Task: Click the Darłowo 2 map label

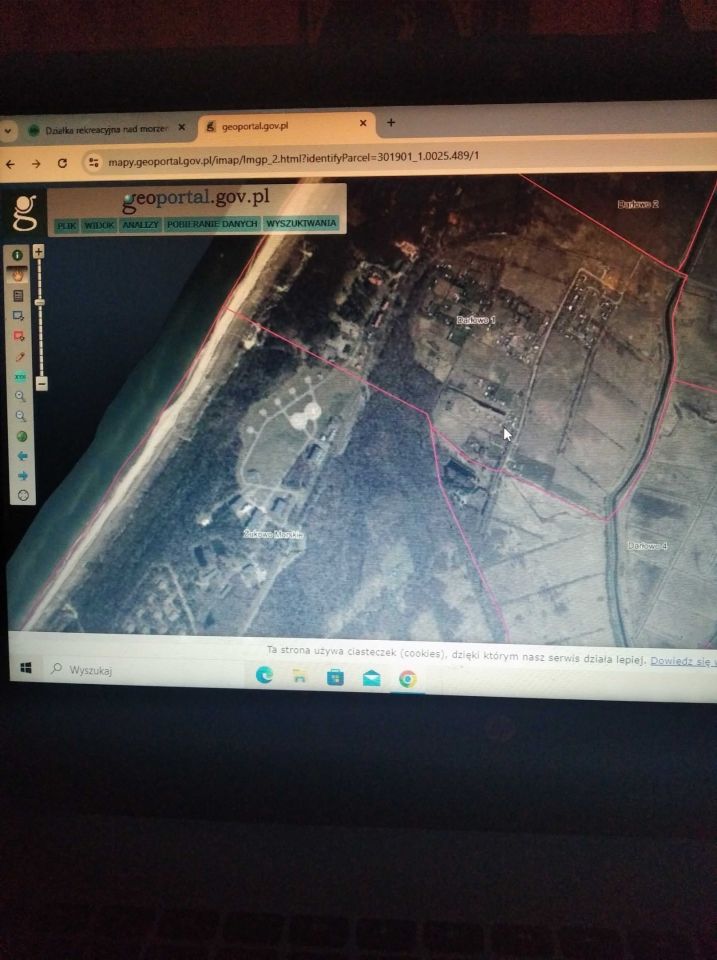Action: 637,204
